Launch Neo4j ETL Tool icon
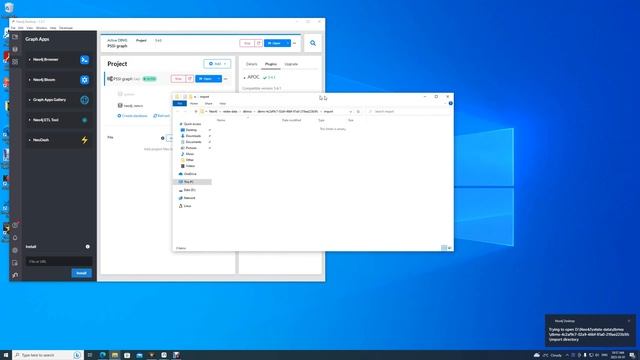The image size is (640, 360). (x=84, y=120)
